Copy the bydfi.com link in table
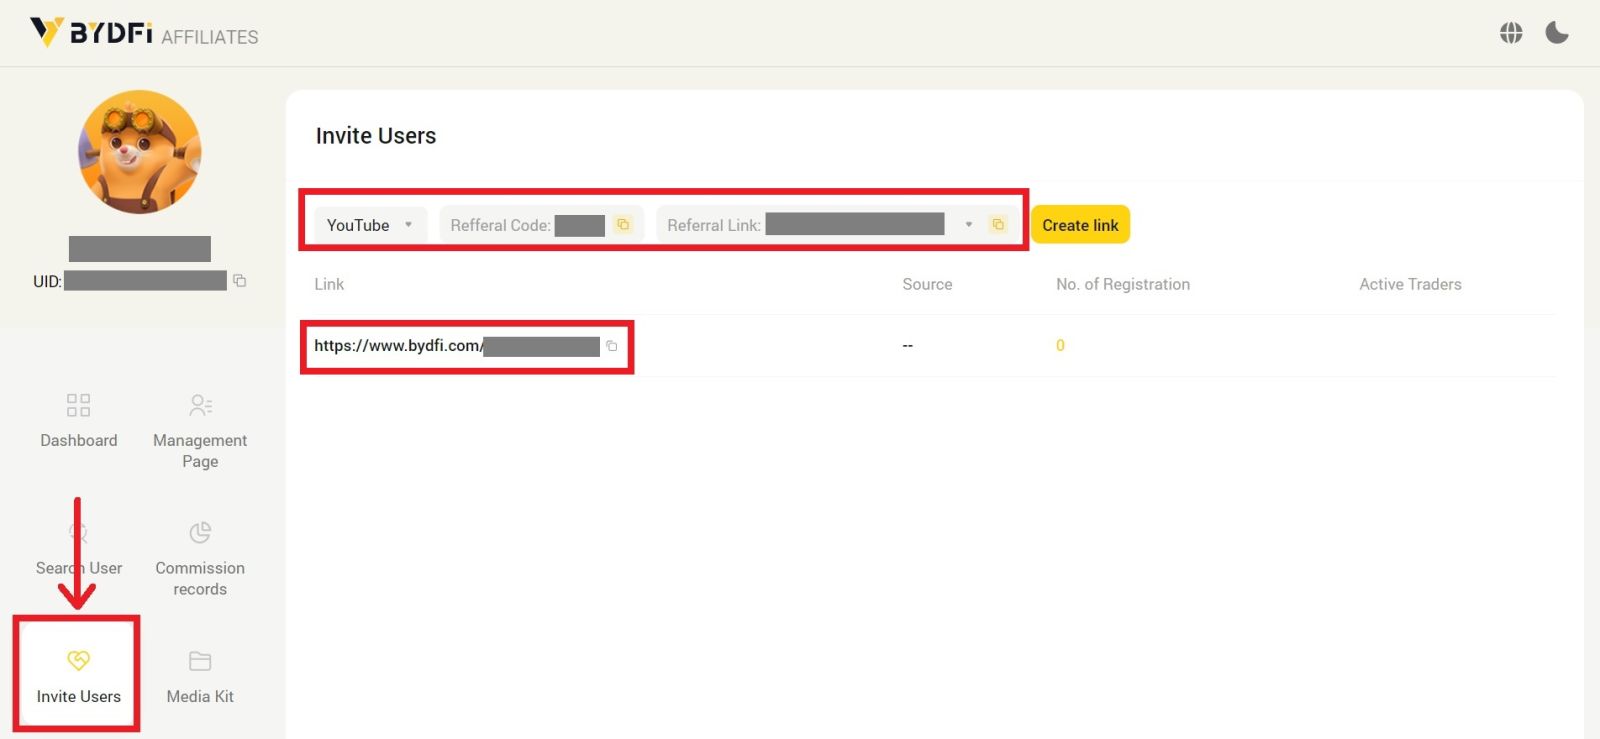This screenshot has height=739, width=1600. (612, 346)
